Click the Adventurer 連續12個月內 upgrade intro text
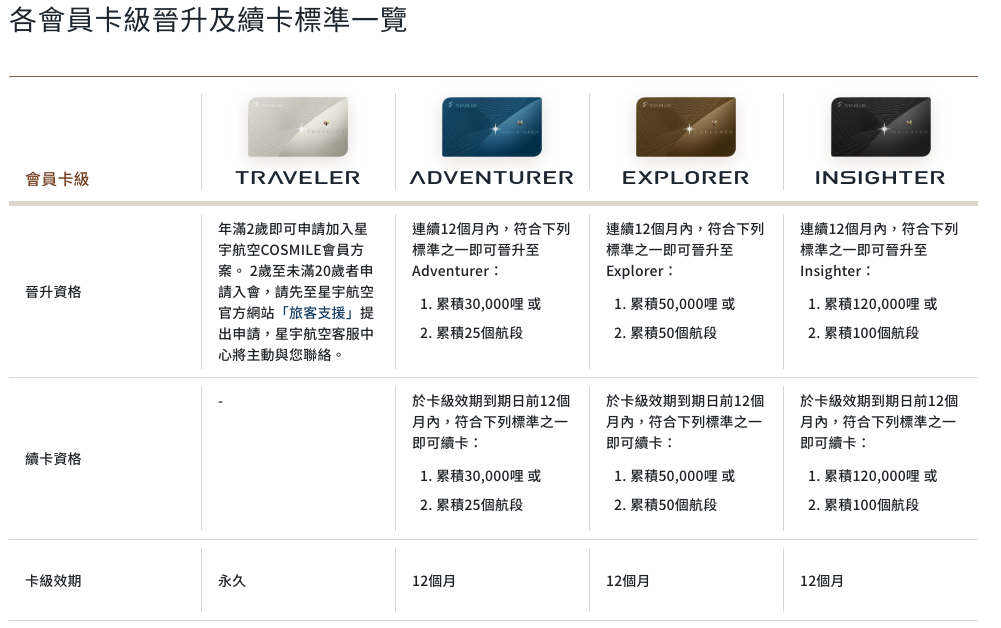 491,250
